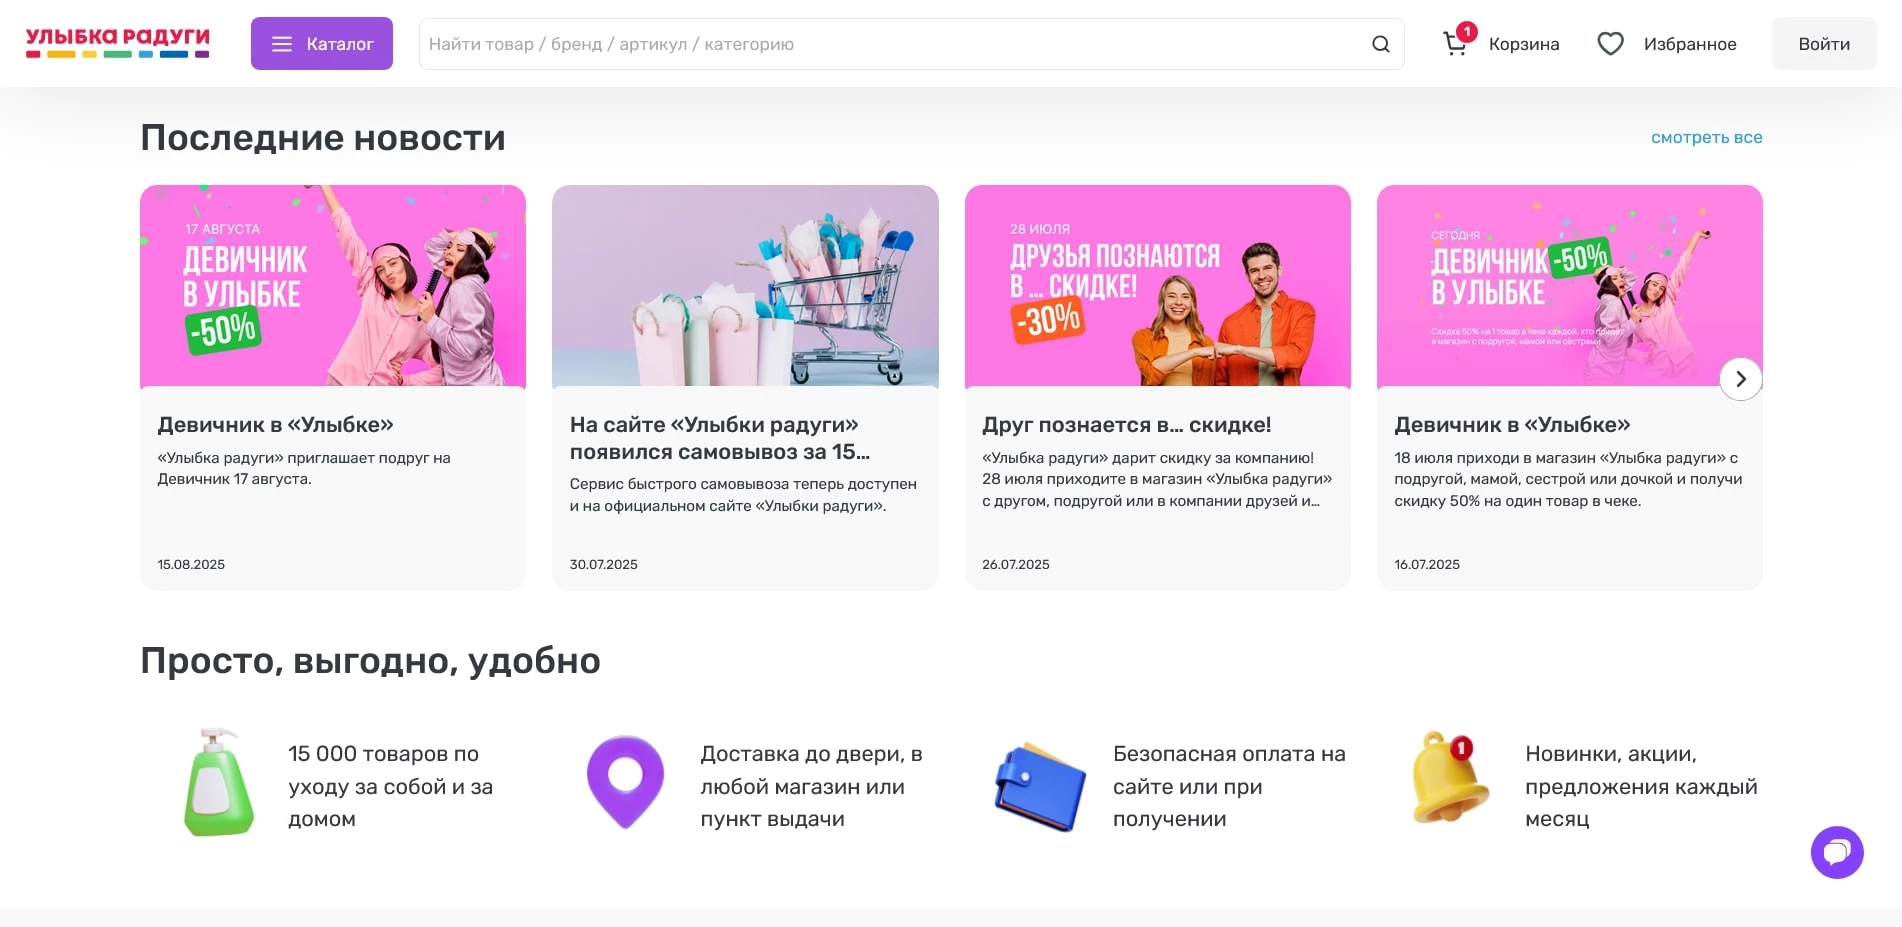Open the cart icon with item badge
The image size is (1902, 927).
(1455, 44)
